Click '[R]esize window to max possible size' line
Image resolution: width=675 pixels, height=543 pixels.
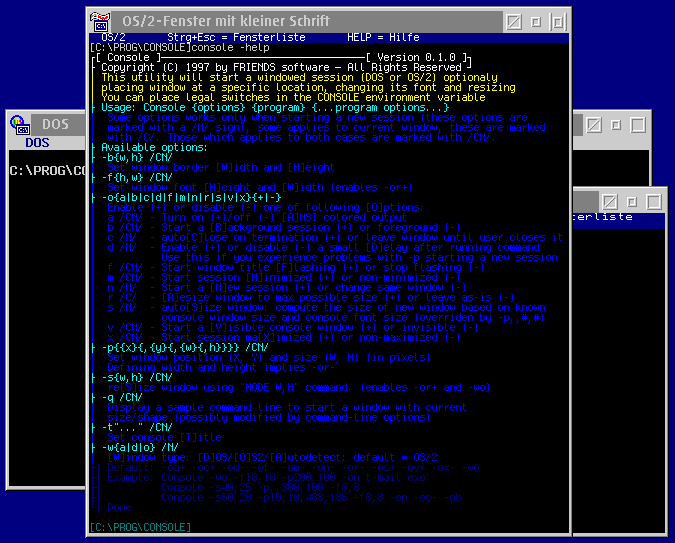(x=311, y=298)
